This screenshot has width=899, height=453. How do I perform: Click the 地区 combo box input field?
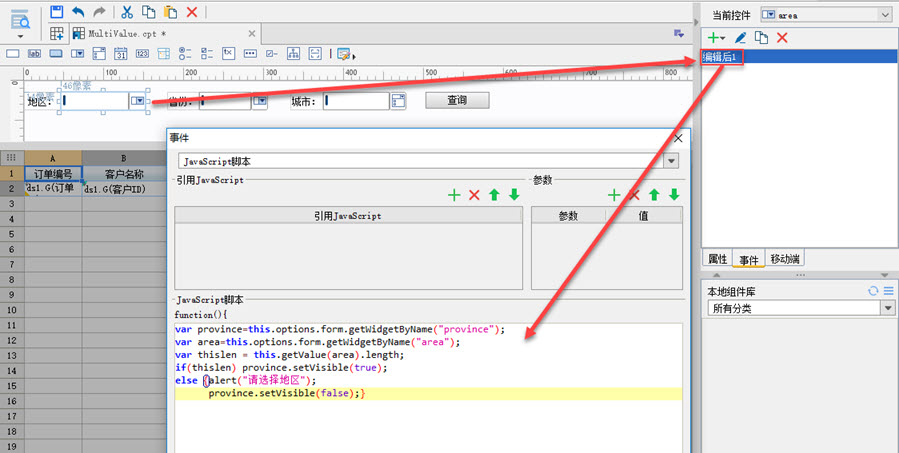click(x=95, y=101)
